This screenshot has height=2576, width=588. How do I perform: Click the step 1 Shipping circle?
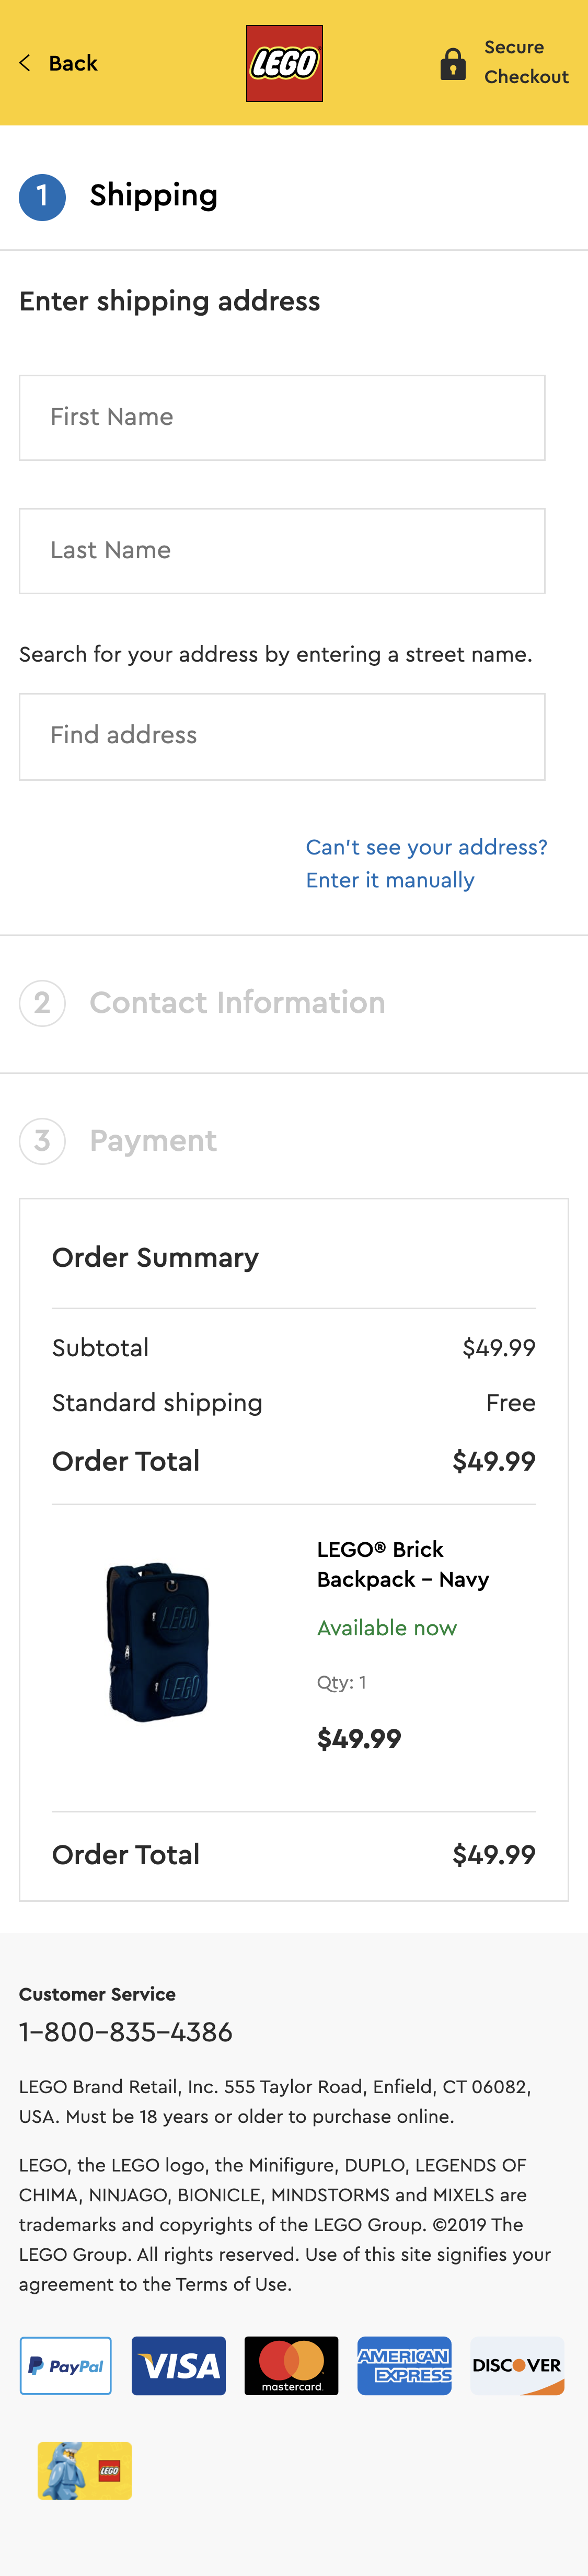[x=42, y=197]
